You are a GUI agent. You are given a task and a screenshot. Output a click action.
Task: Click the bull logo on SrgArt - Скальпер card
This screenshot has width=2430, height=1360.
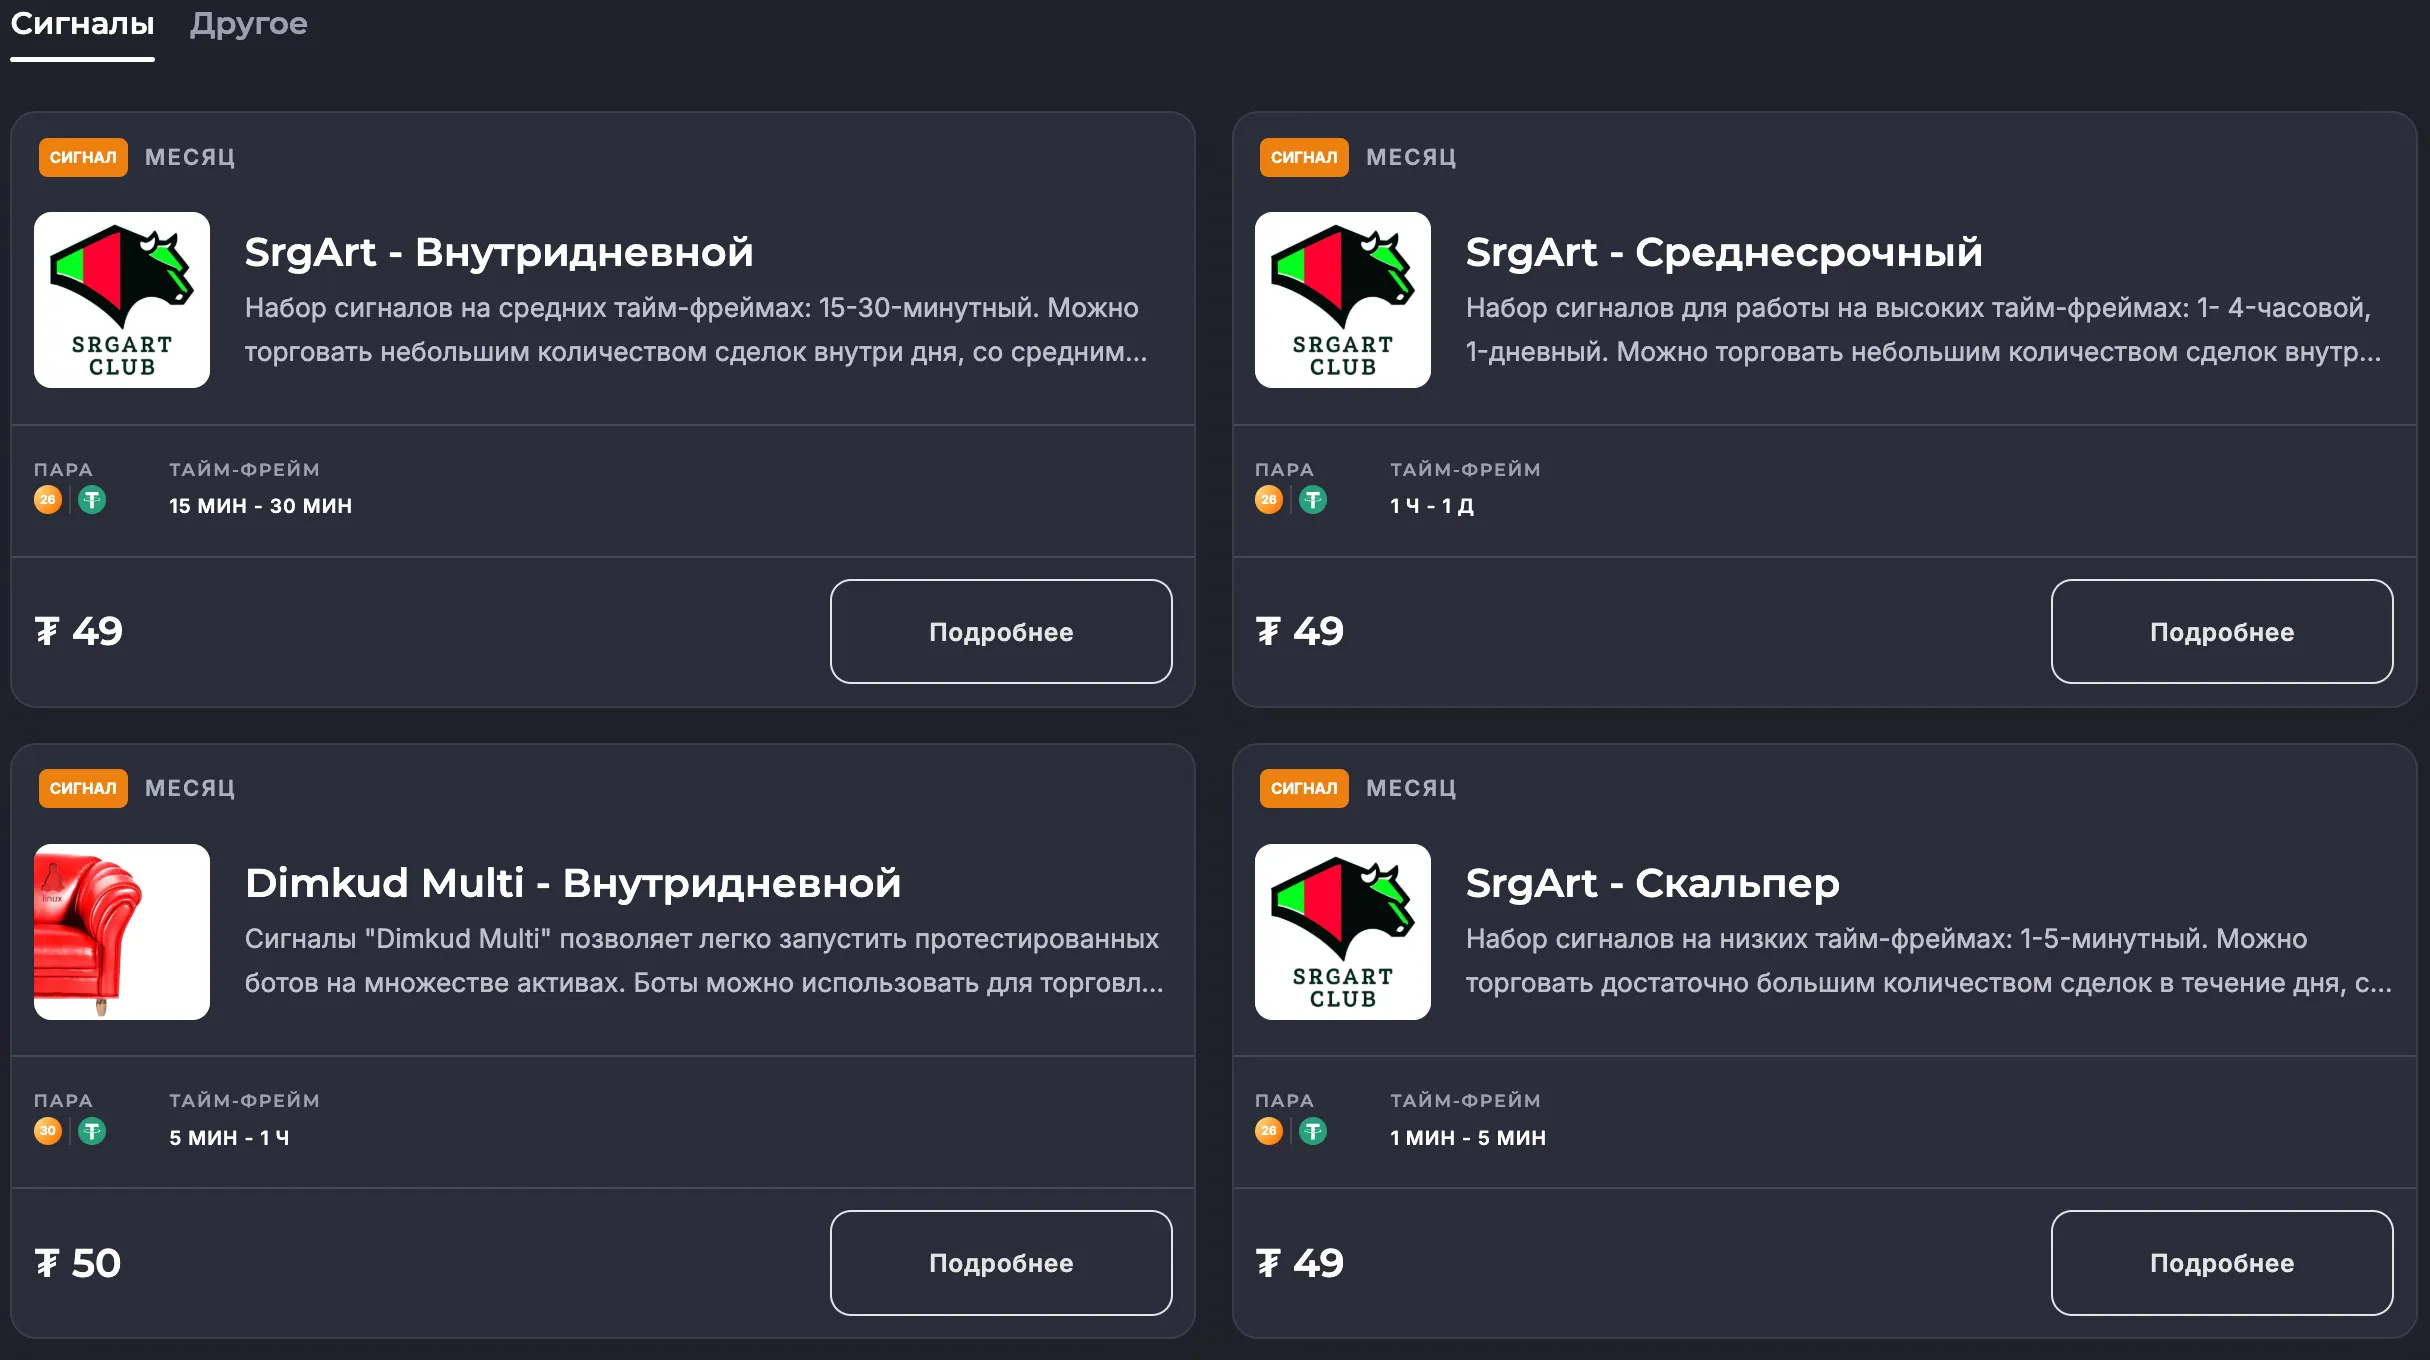click(x=1342, y=932)
